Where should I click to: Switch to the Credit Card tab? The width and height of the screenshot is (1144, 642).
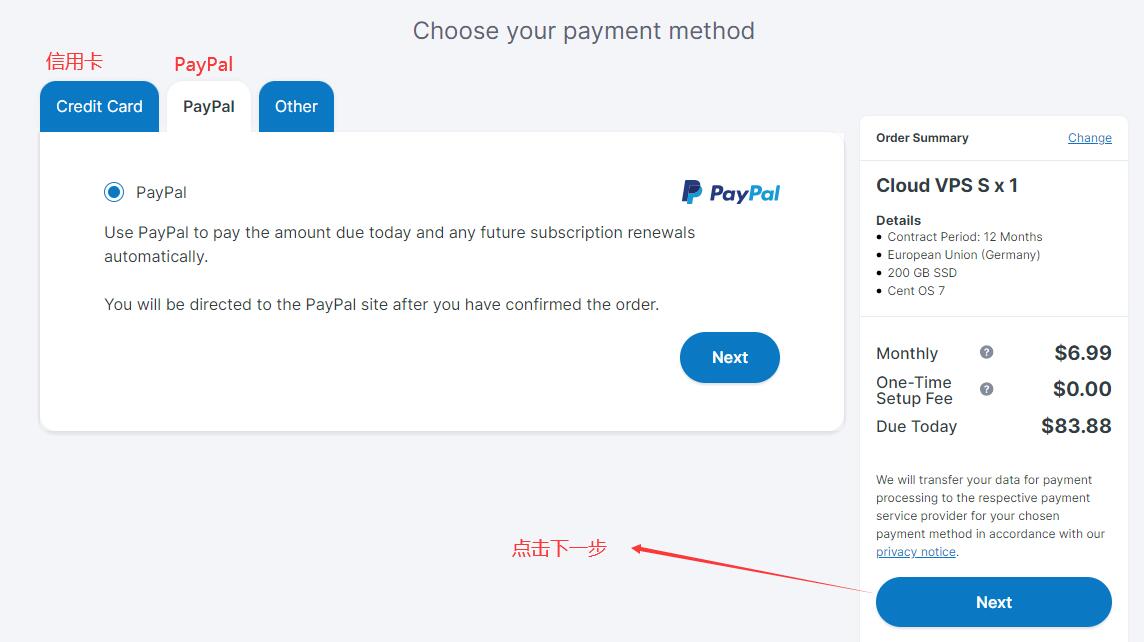(x=99, y=107)
